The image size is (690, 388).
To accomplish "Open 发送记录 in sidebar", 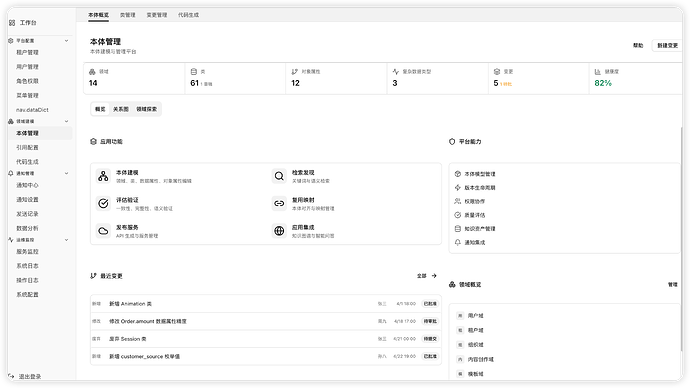I will pos(27,214).
